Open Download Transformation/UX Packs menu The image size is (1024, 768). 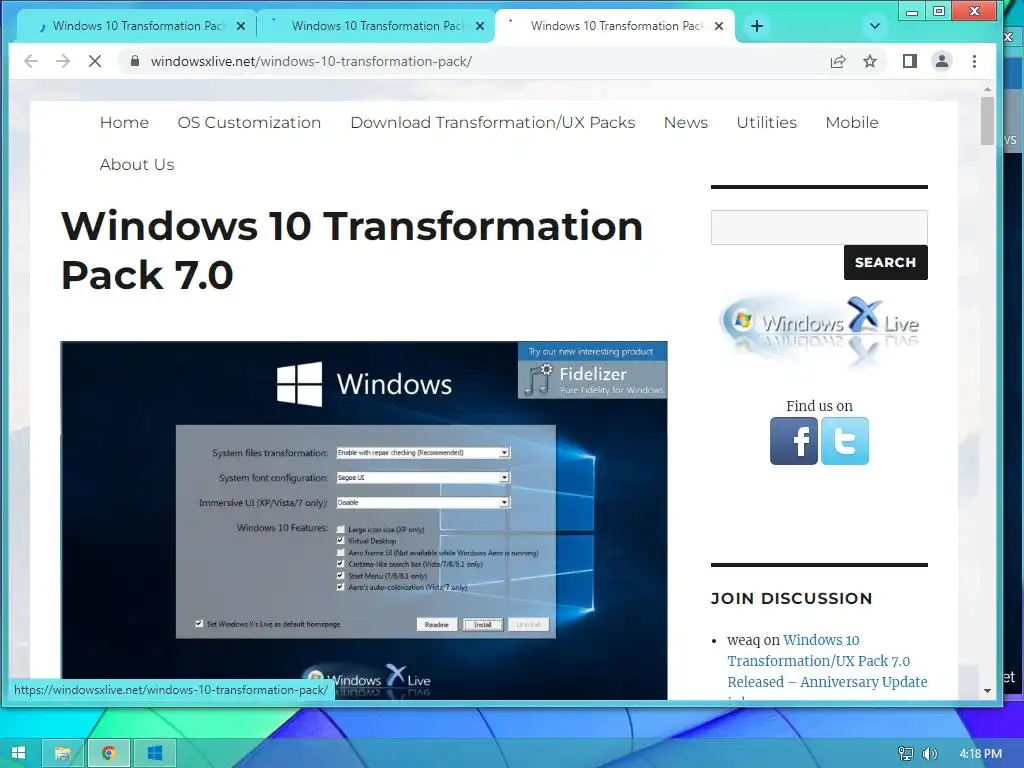(492, 123)
